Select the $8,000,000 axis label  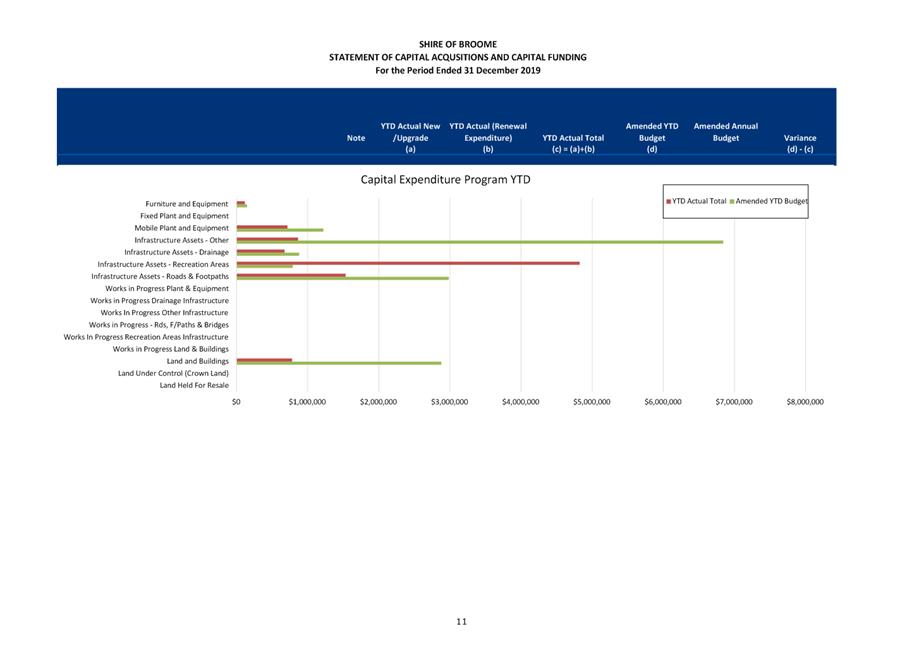804,402
